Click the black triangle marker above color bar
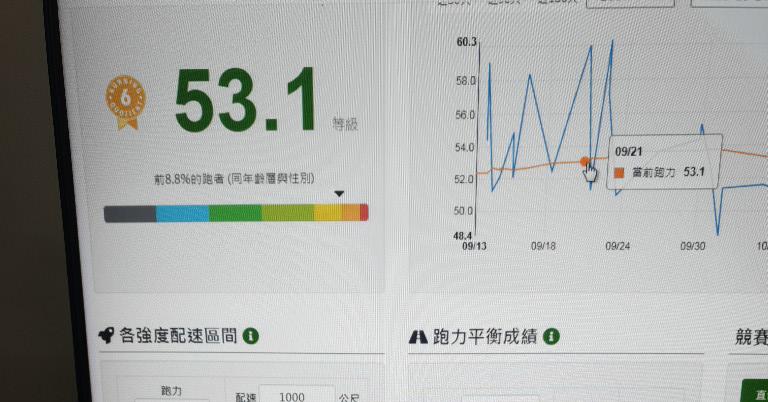Screen dimensions: 768x402 tap(339, 194)
